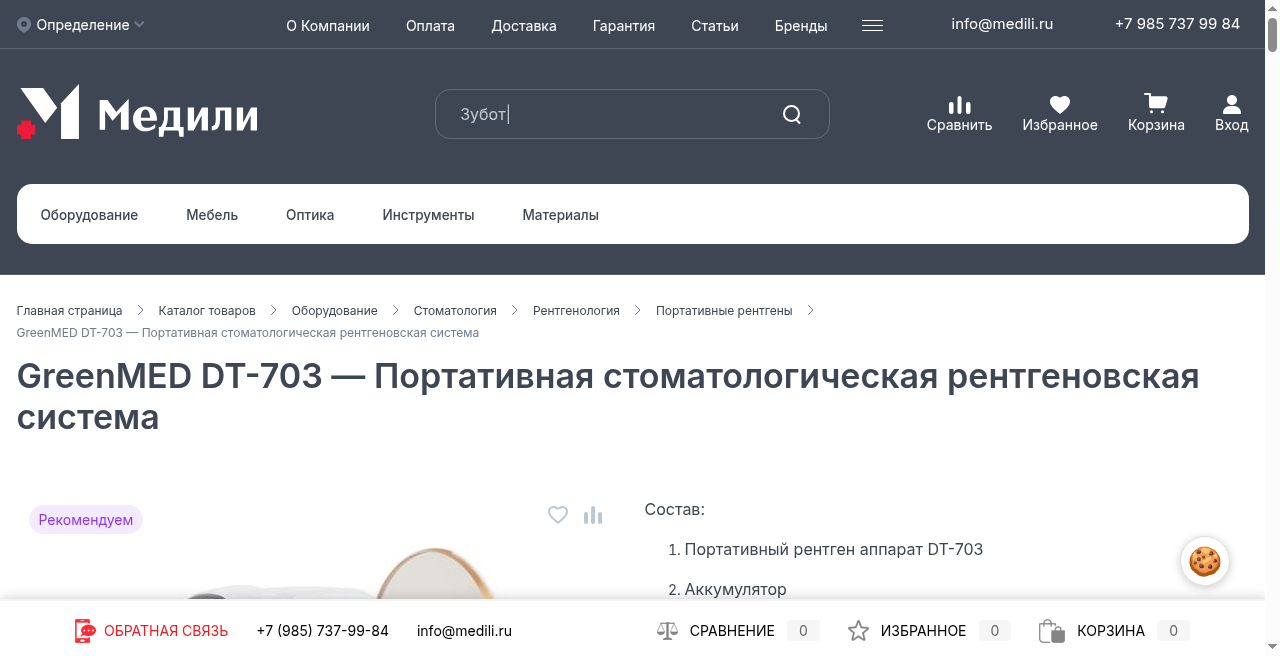Click the Медили logo
This screenshot has height=656, width=1280.
coord(137,112)
